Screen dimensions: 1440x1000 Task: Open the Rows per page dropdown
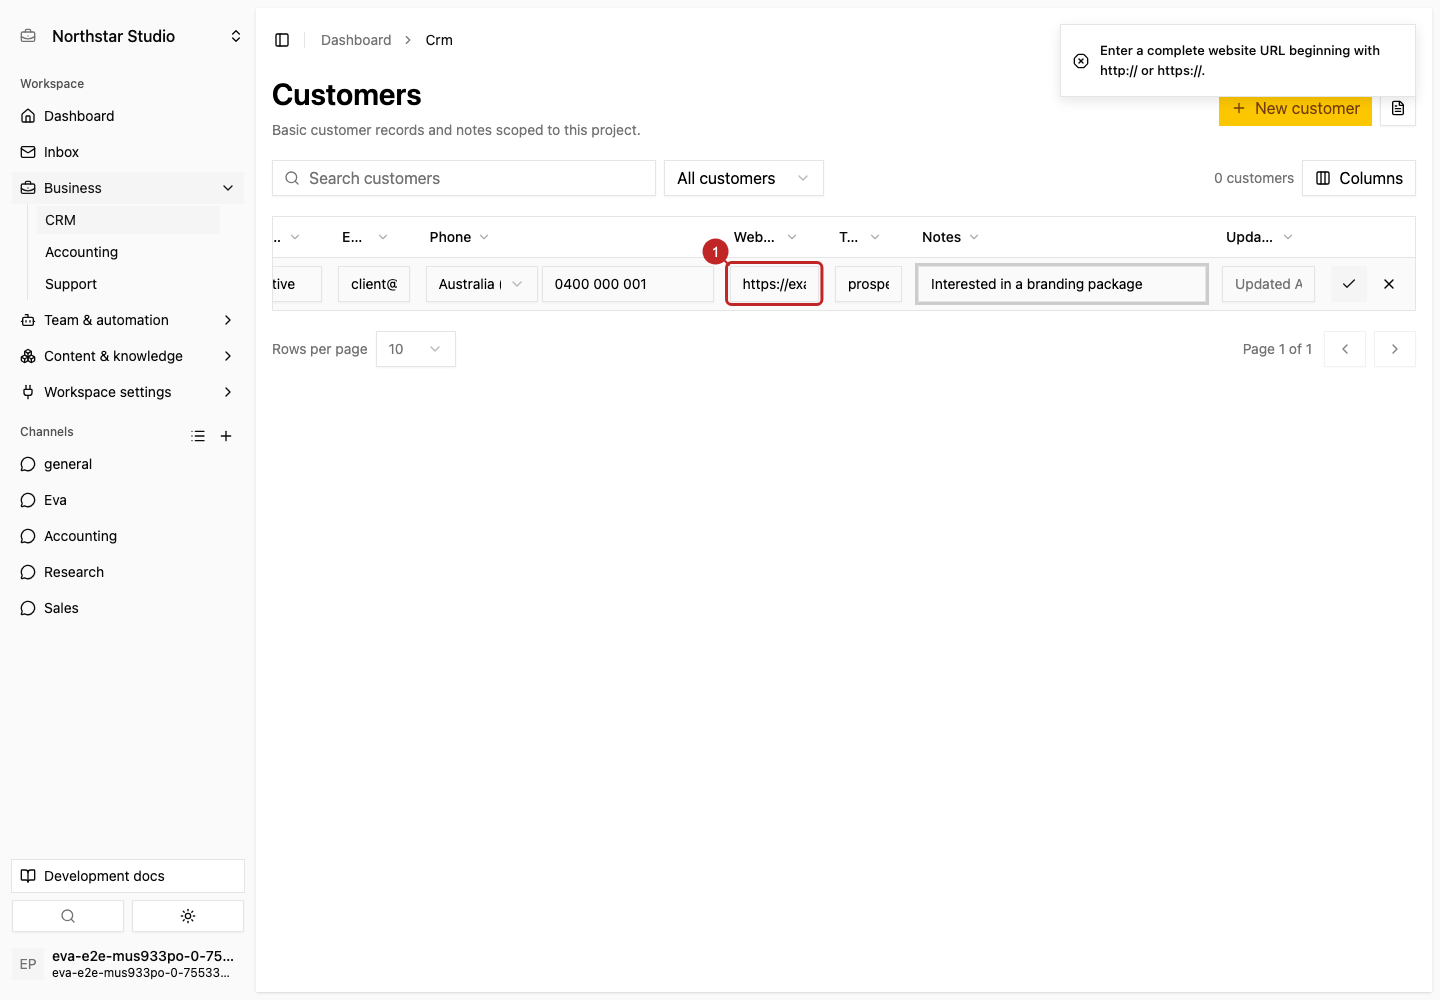tap(416, 349)
